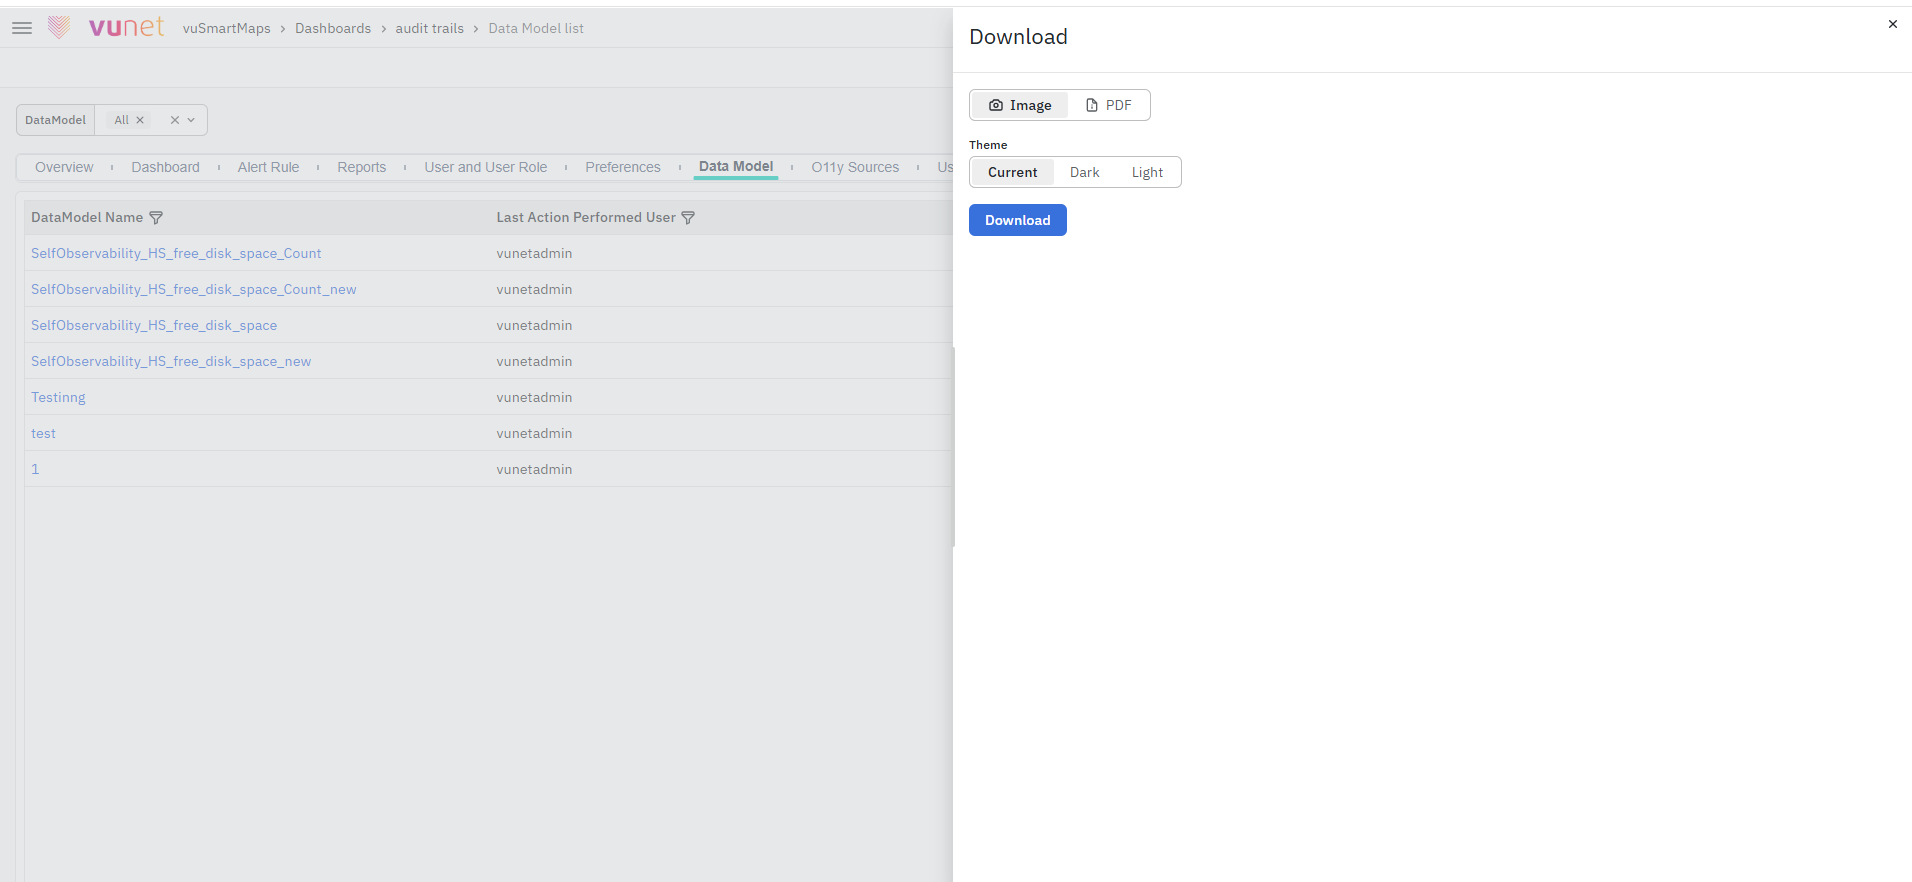Click the Data Model list breadcrumb text
This screenshot has height=882, width=1912.
536,28
